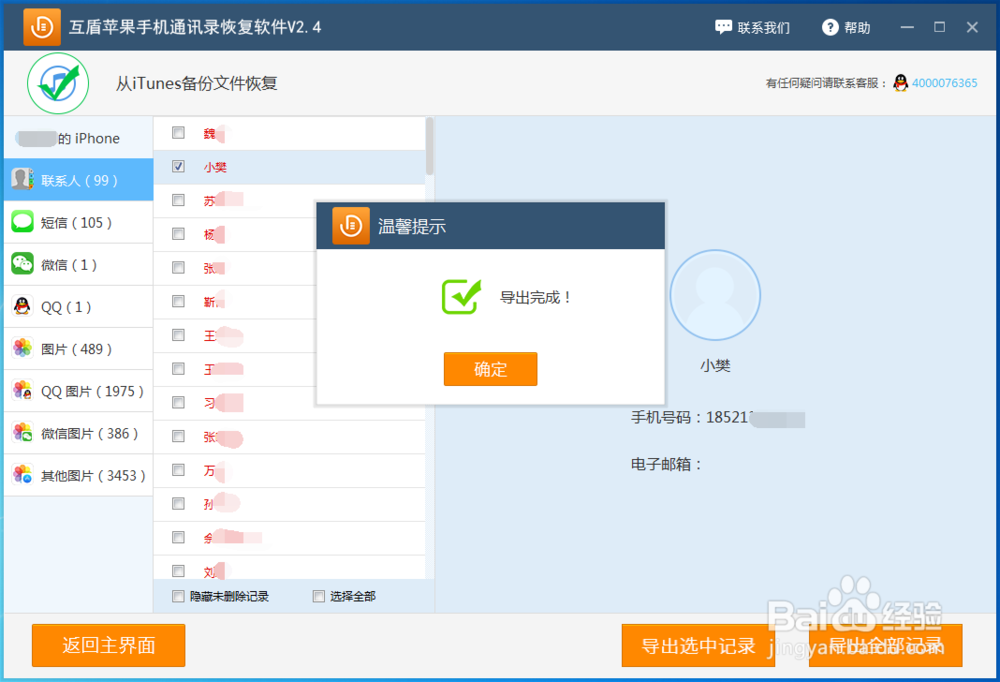Uncheck the checkbox for contact 小樊
Viewport: 1000px width, 682px height.
tap(179, 167)
